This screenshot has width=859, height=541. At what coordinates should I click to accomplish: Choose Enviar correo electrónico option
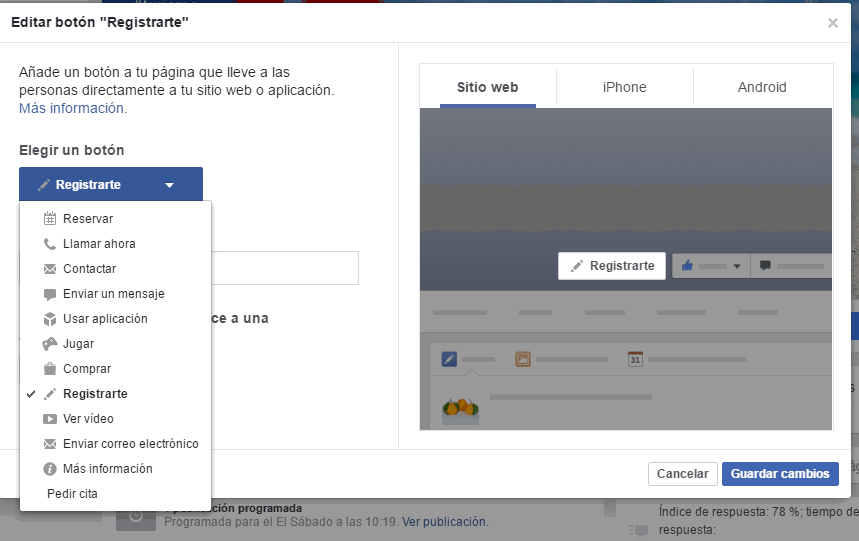click(115, 444)
